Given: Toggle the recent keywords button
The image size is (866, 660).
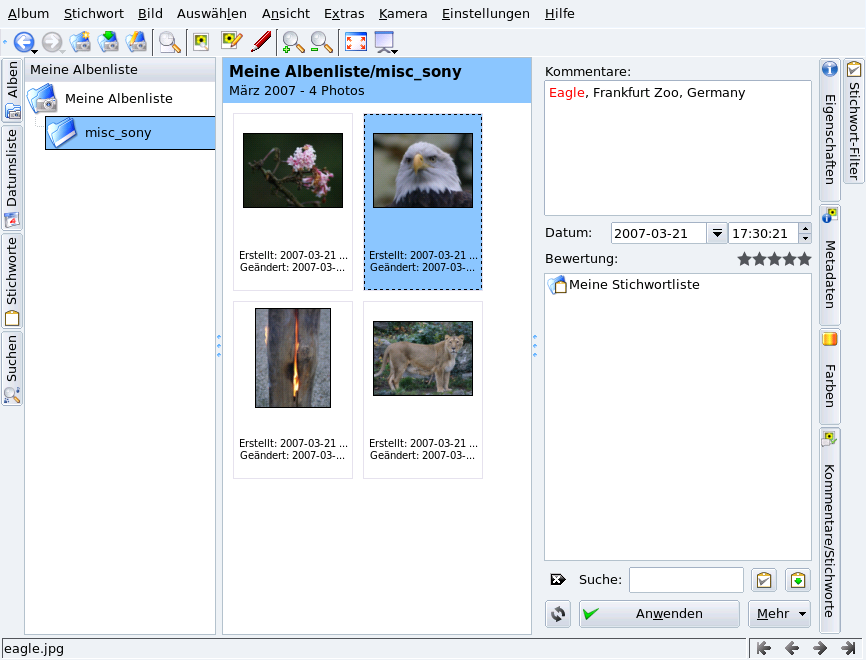Looking at the screenshot, I should click(797, 580).
